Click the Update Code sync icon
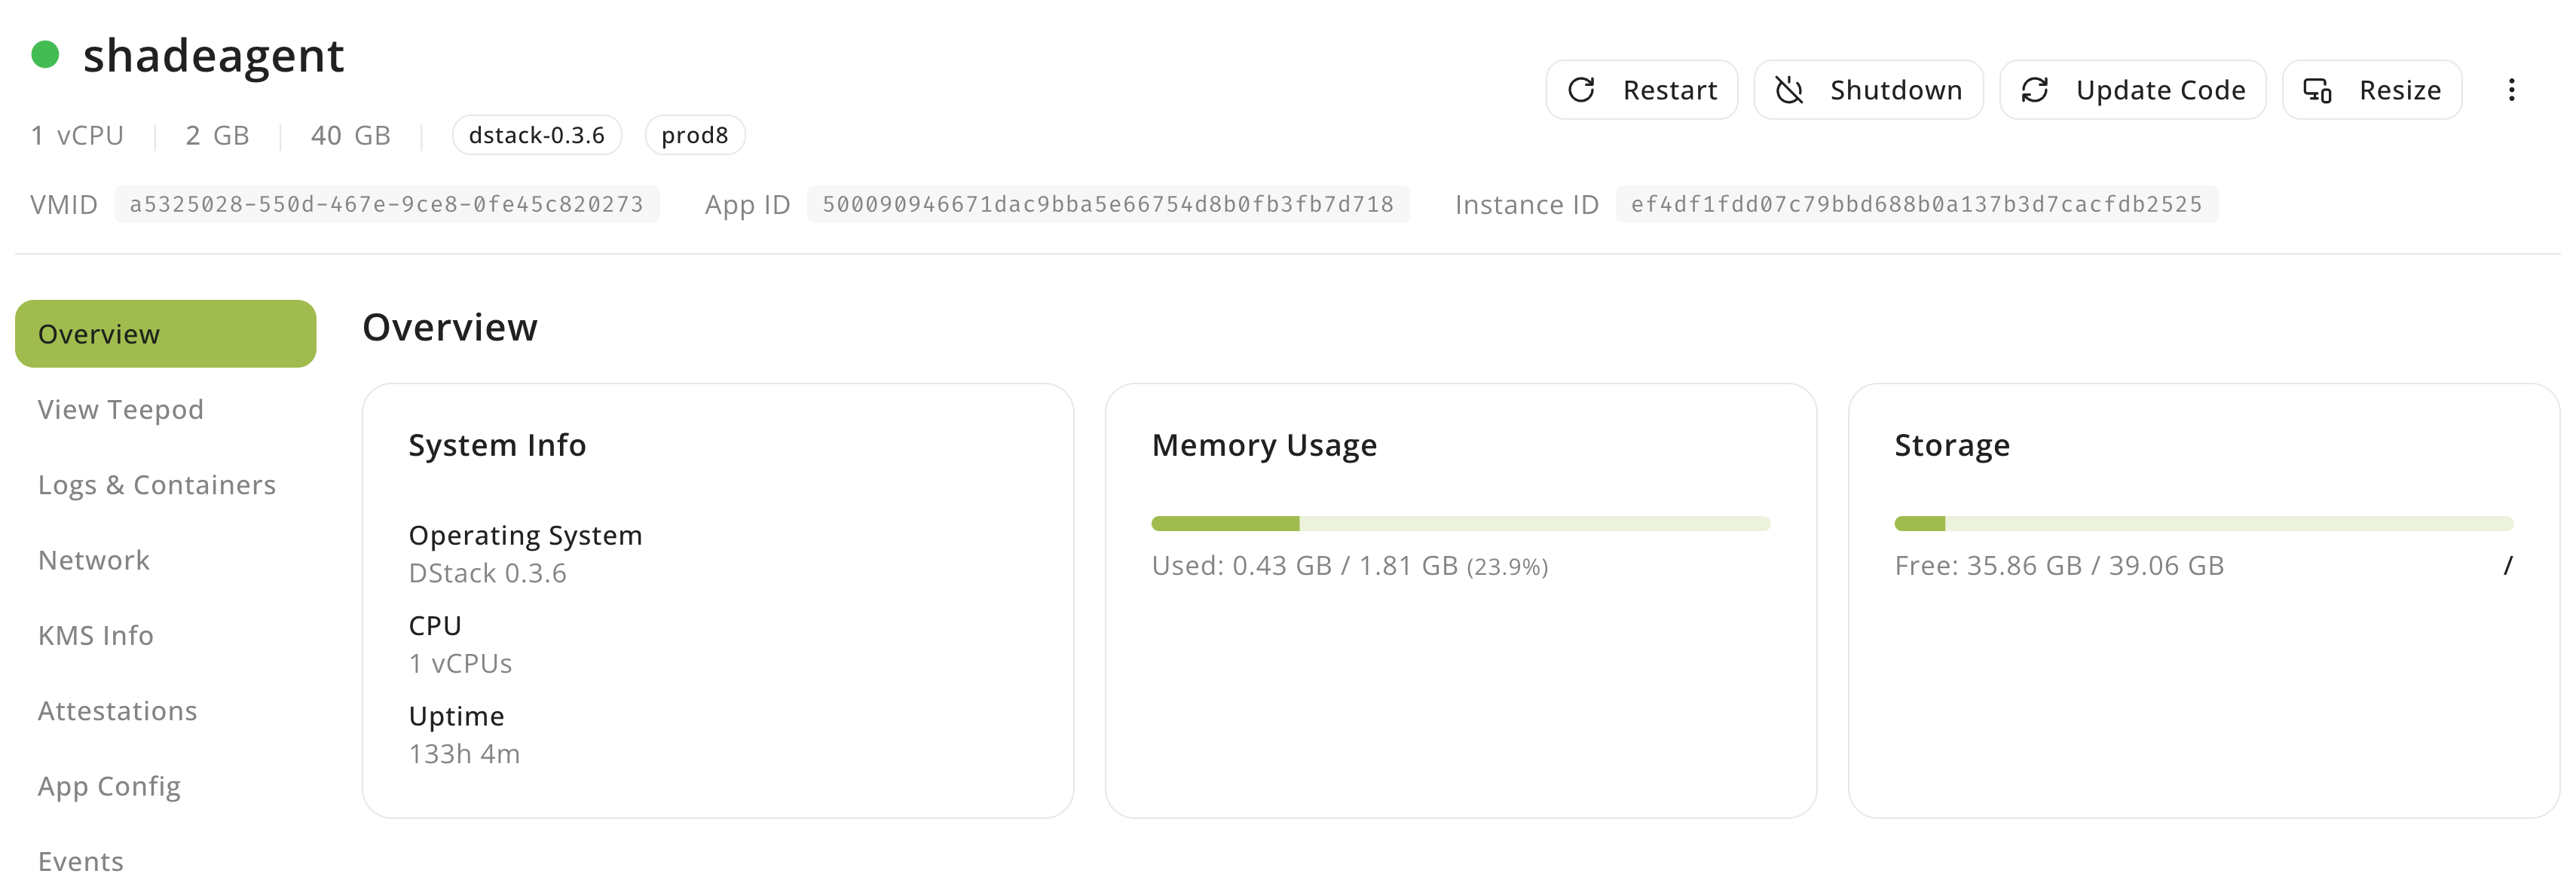Image resolution: width=2576 pixels, height=889 pixels. click(x=2034, y=90)
